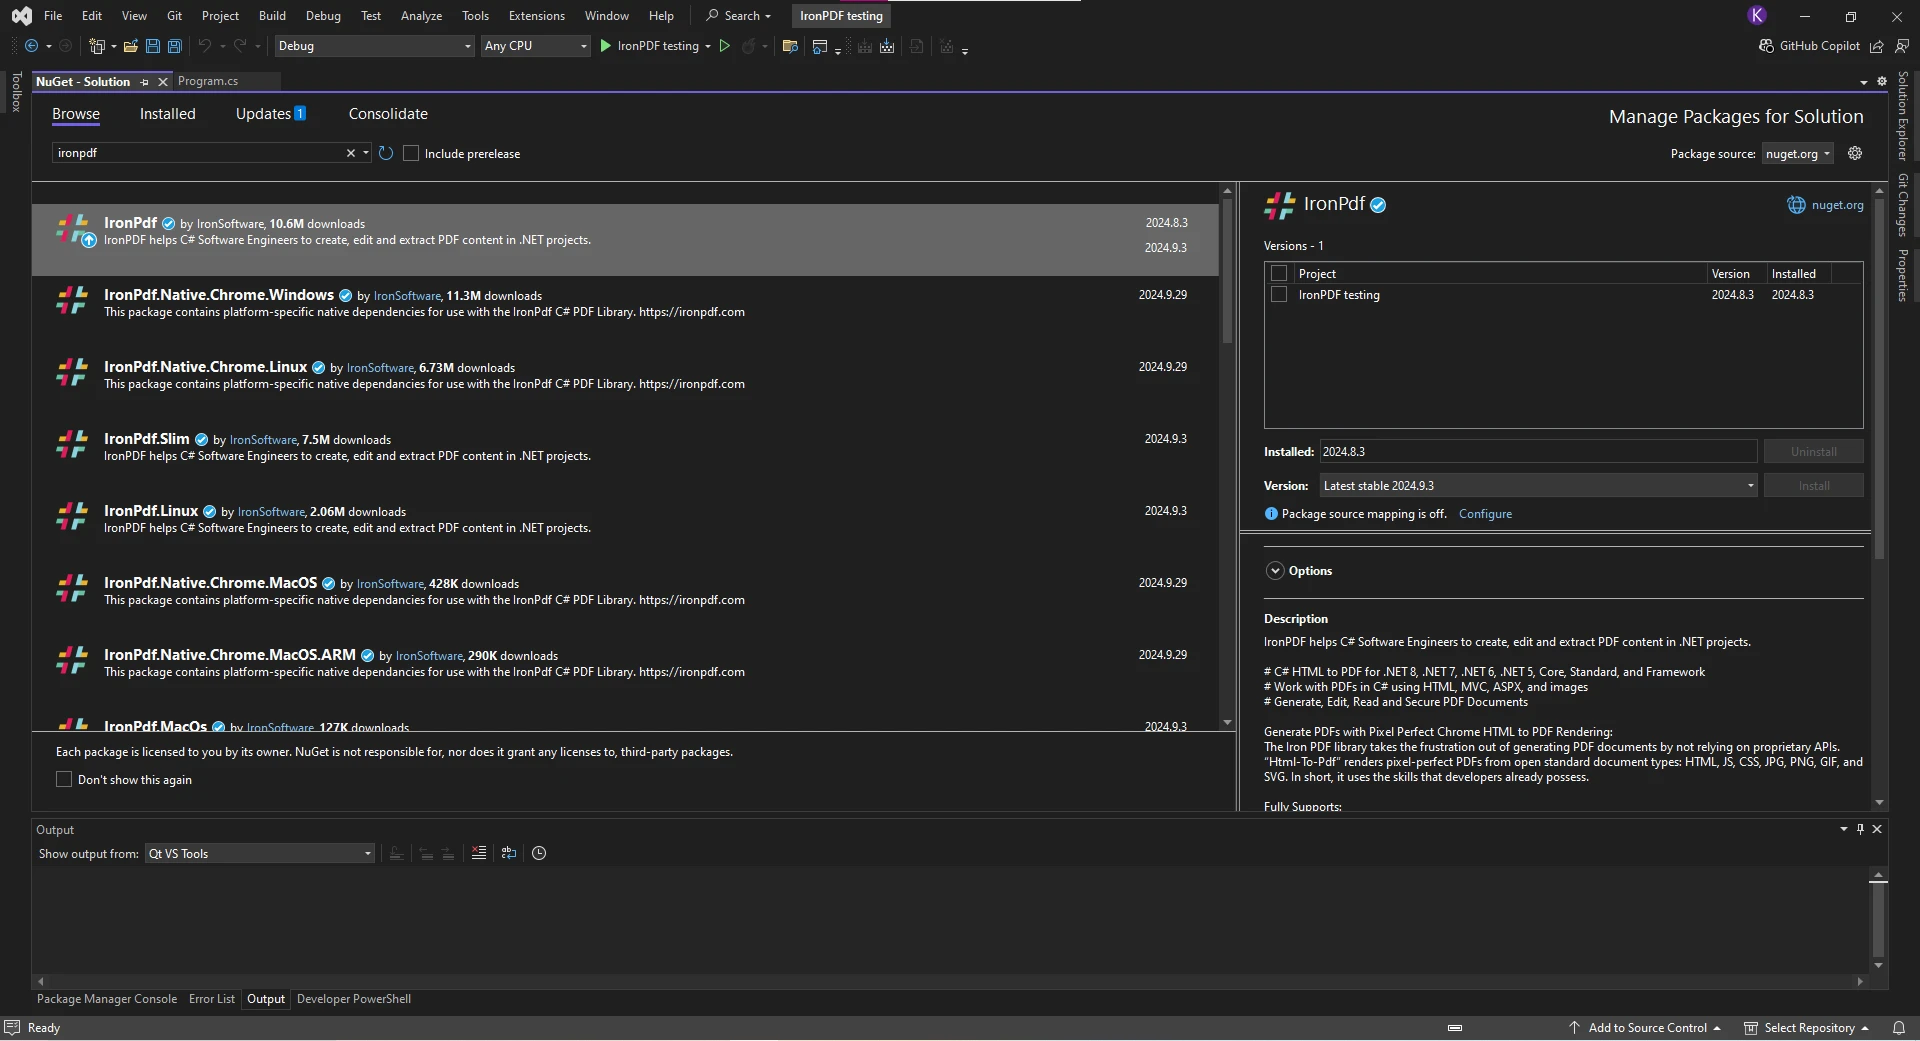Click the Clear All output icon
This screenshot has width=1920, height=1041.
click(x=479, y=853)
